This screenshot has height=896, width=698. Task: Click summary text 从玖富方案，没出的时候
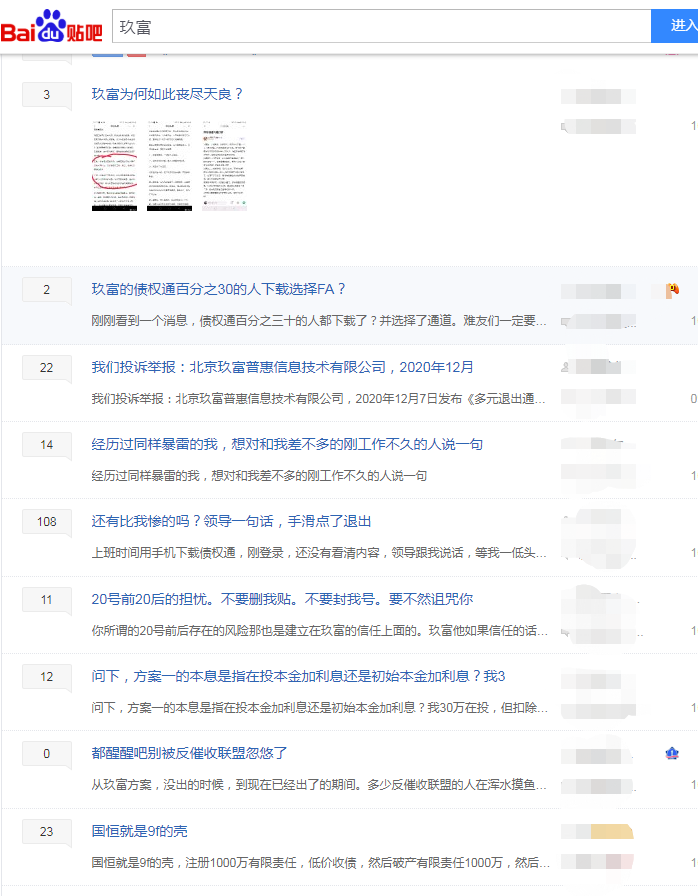click(x=319, y=785)
